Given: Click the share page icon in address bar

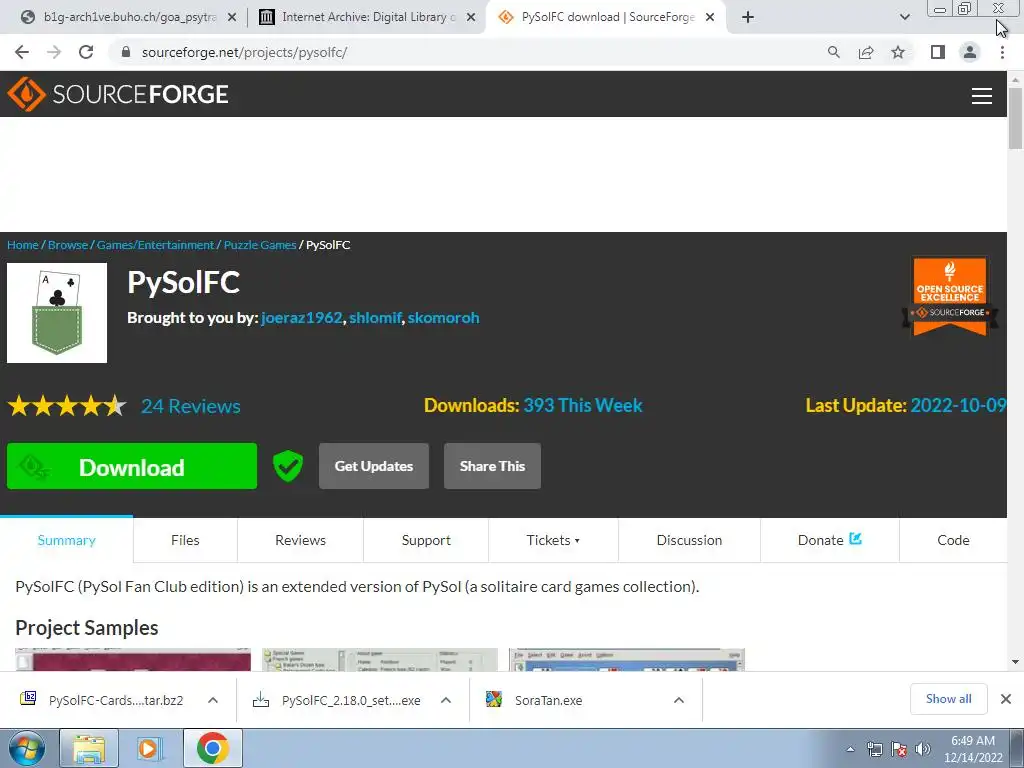Looking at the screenshot, I should pos(866,52).
